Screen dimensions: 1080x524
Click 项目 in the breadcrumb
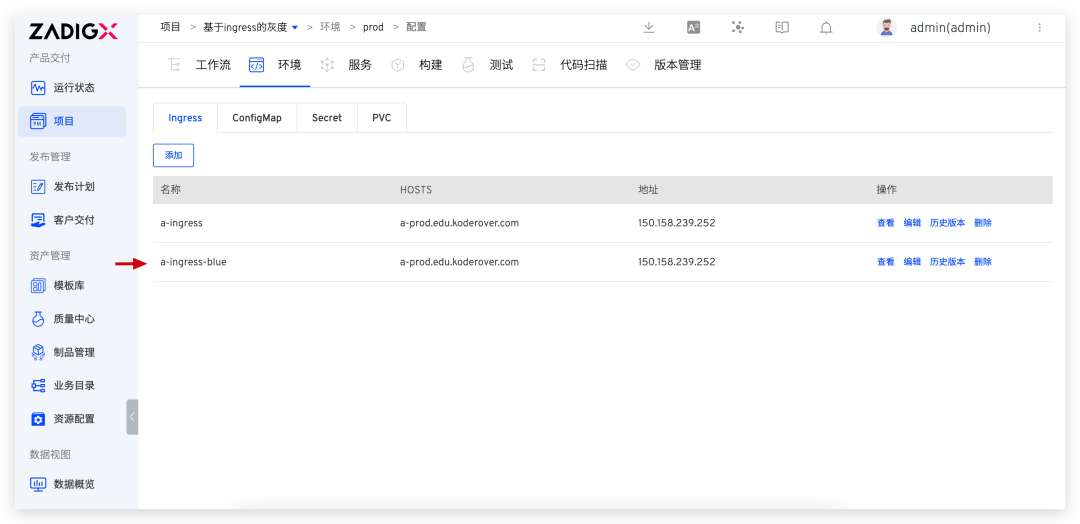[x=170, y=28]
